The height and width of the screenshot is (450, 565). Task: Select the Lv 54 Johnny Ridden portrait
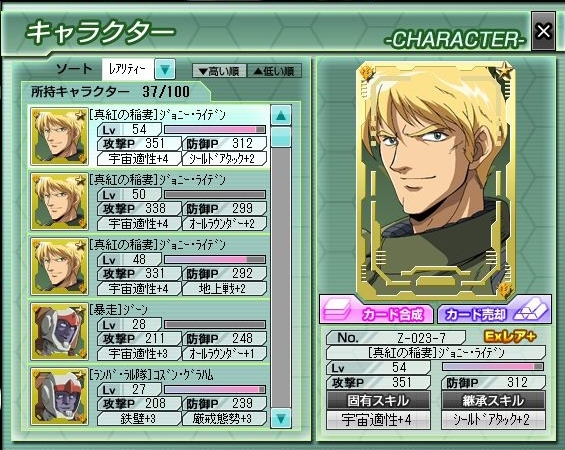[59, 136]
